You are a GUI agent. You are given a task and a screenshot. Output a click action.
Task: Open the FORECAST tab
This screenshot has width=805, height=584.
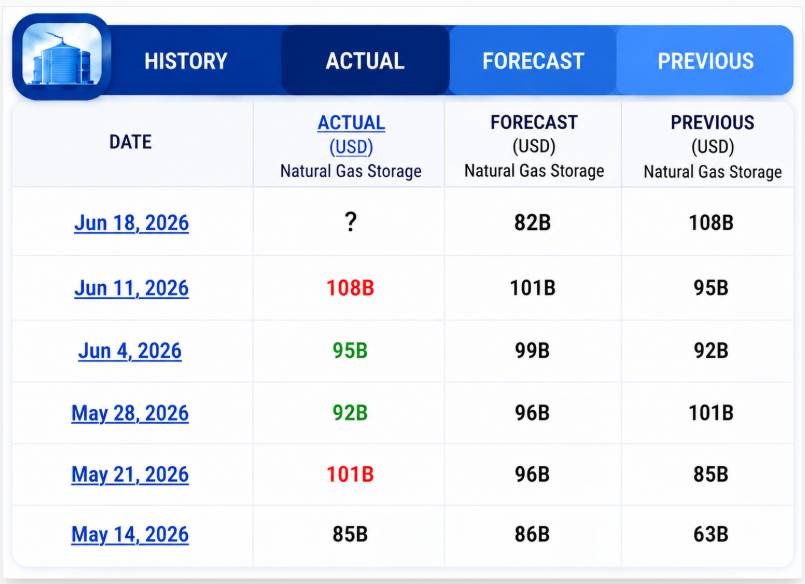(533, 61)
